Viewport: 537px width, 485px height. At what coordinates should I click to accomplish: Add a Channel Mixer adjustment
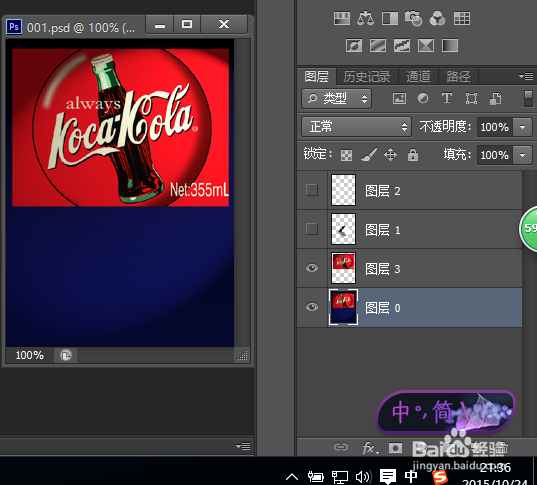437,18
